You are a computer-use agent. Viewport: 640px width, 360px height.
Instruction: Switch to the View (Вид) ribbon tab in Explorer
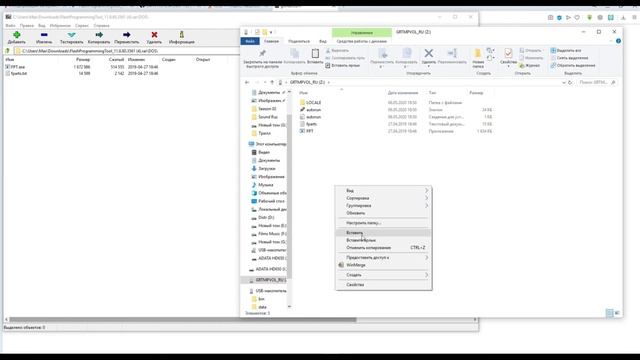(x=322, y=41)
